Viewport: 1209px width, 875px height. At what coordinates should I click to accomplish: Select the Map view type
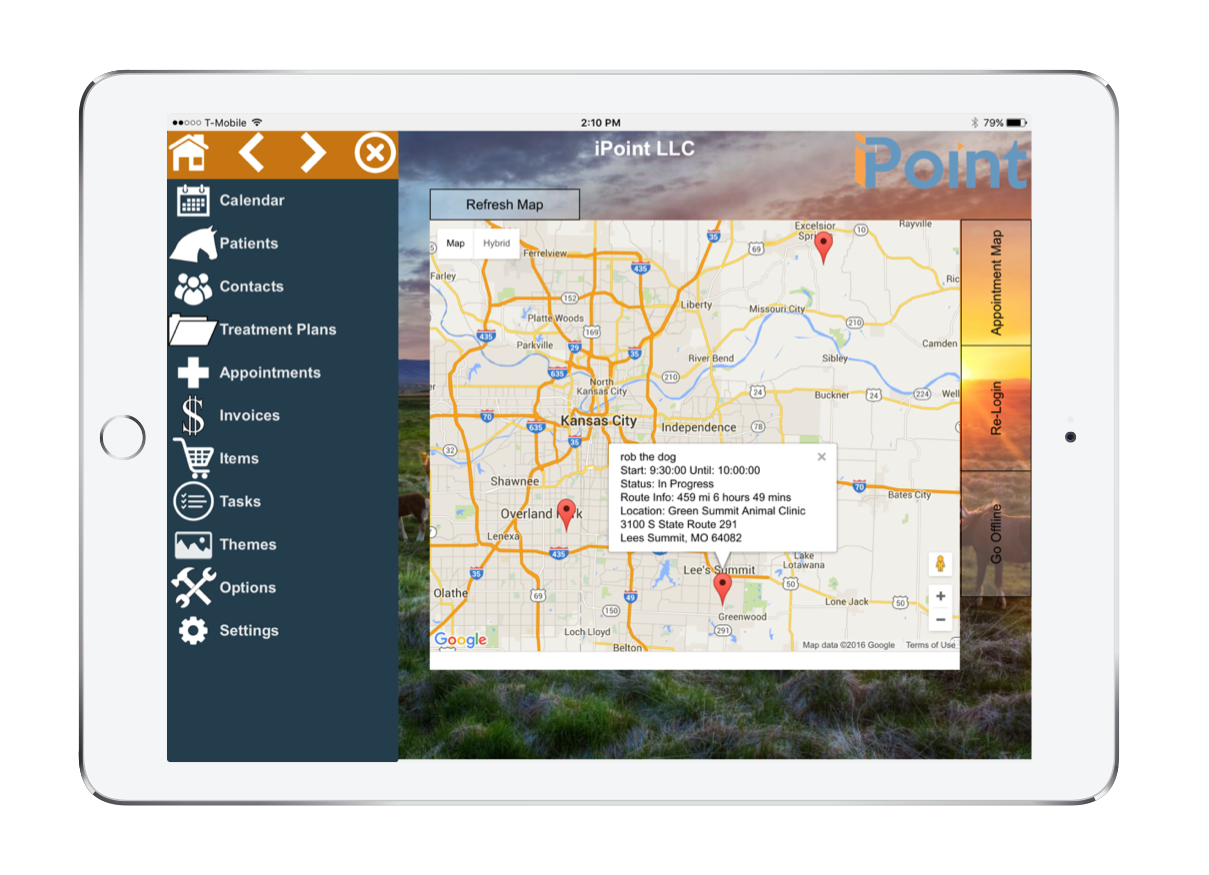(456, 243)
